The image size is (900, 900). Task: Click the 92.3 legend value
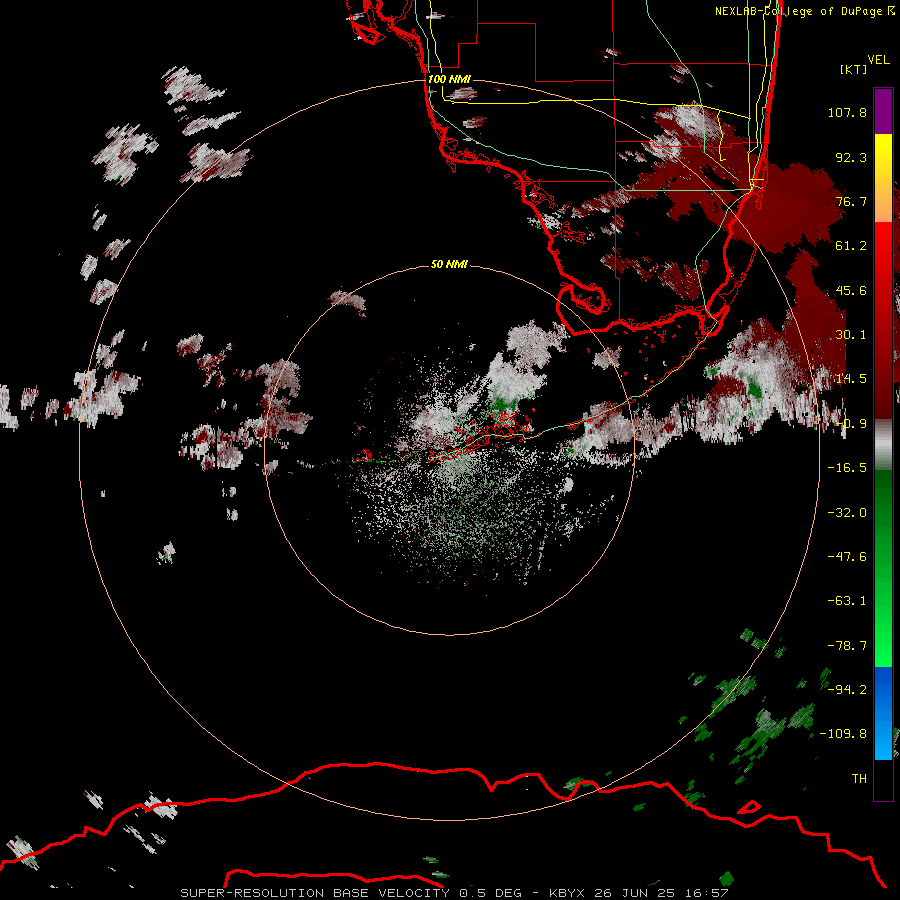coord(851,157)
